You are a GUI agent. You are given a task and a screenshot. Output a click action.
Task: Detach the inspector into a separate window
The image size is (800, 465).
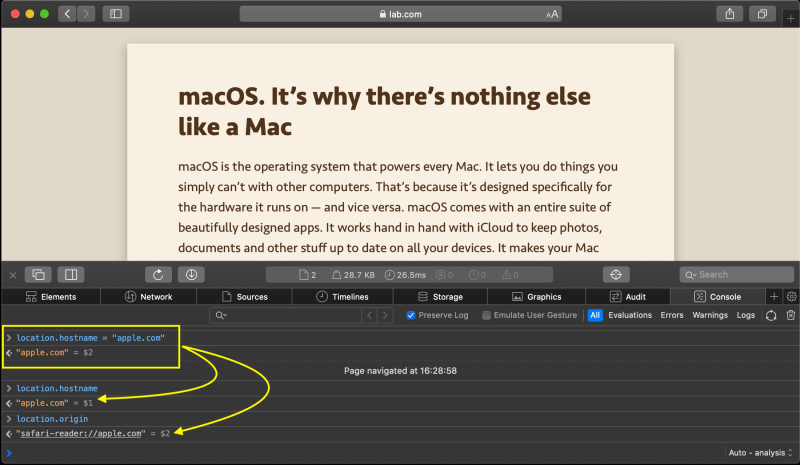[38, 275]
